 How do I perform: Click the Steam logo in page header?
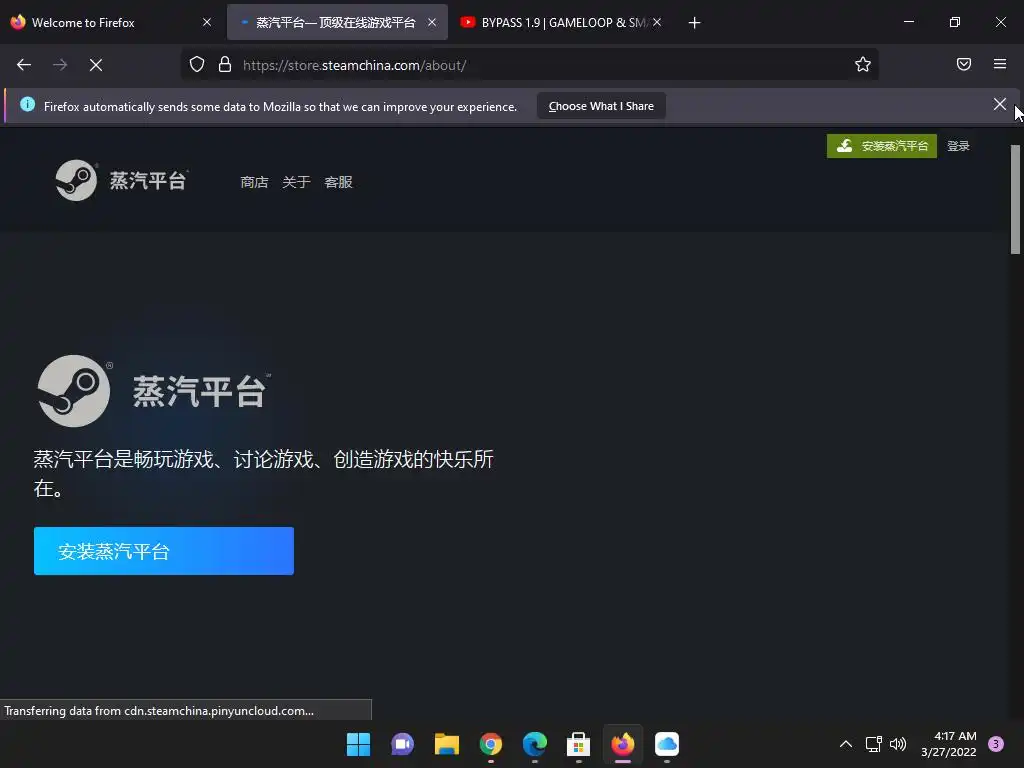click(122, 180)
